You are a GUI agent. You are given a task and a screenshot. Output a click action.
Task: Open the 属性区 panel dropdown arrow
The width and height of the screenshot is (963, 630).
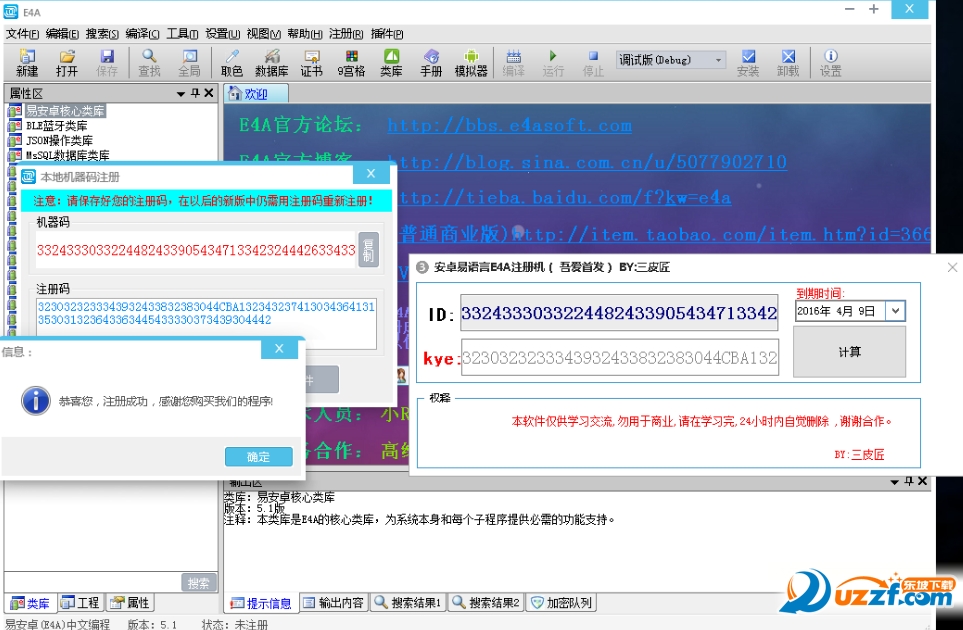[x=181, y=94]
